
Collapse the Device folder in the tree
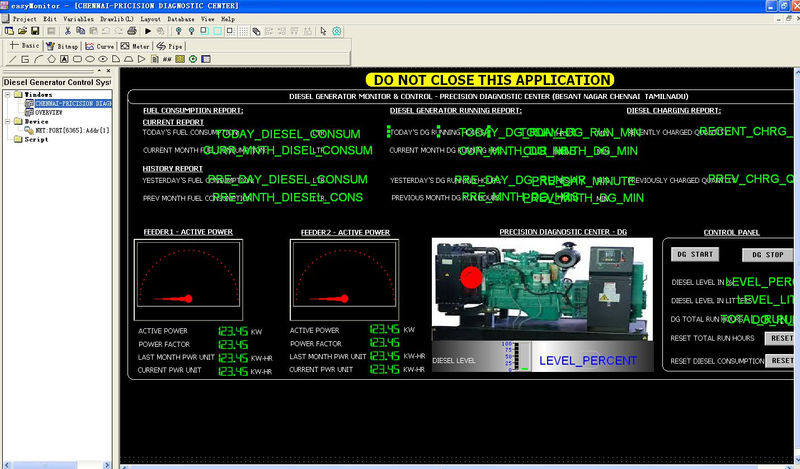pos(8,121)
